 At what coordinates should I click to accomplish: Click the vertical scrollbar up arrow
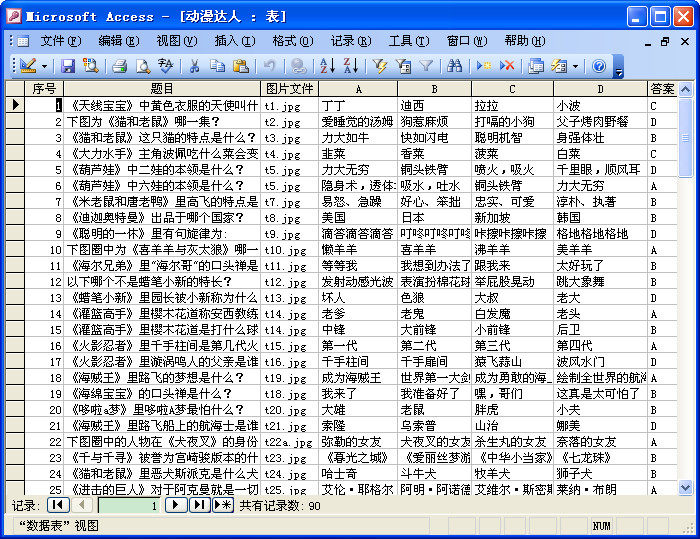[x=685, y=90]
